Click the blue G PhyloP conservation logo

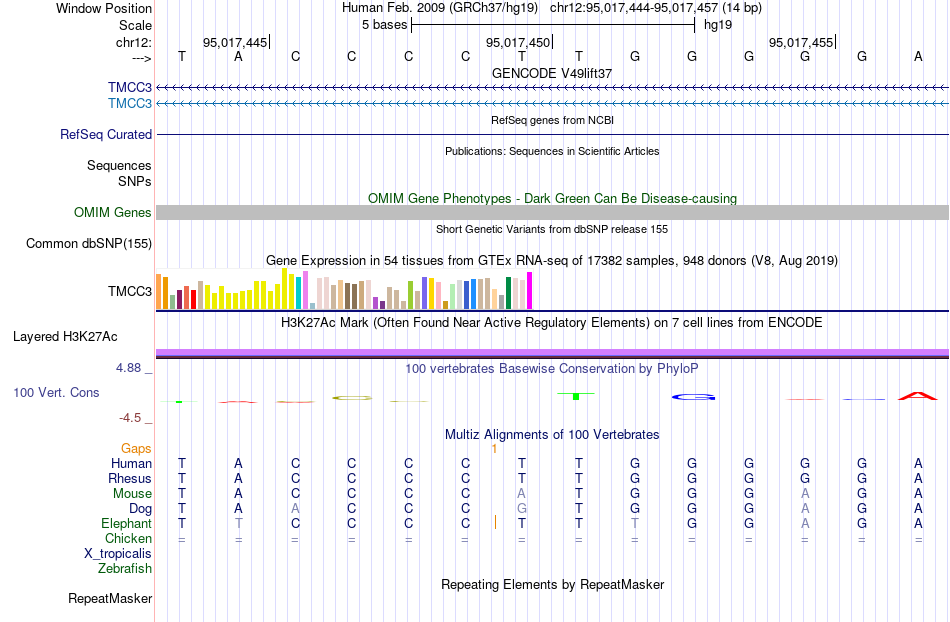[693, 397]
